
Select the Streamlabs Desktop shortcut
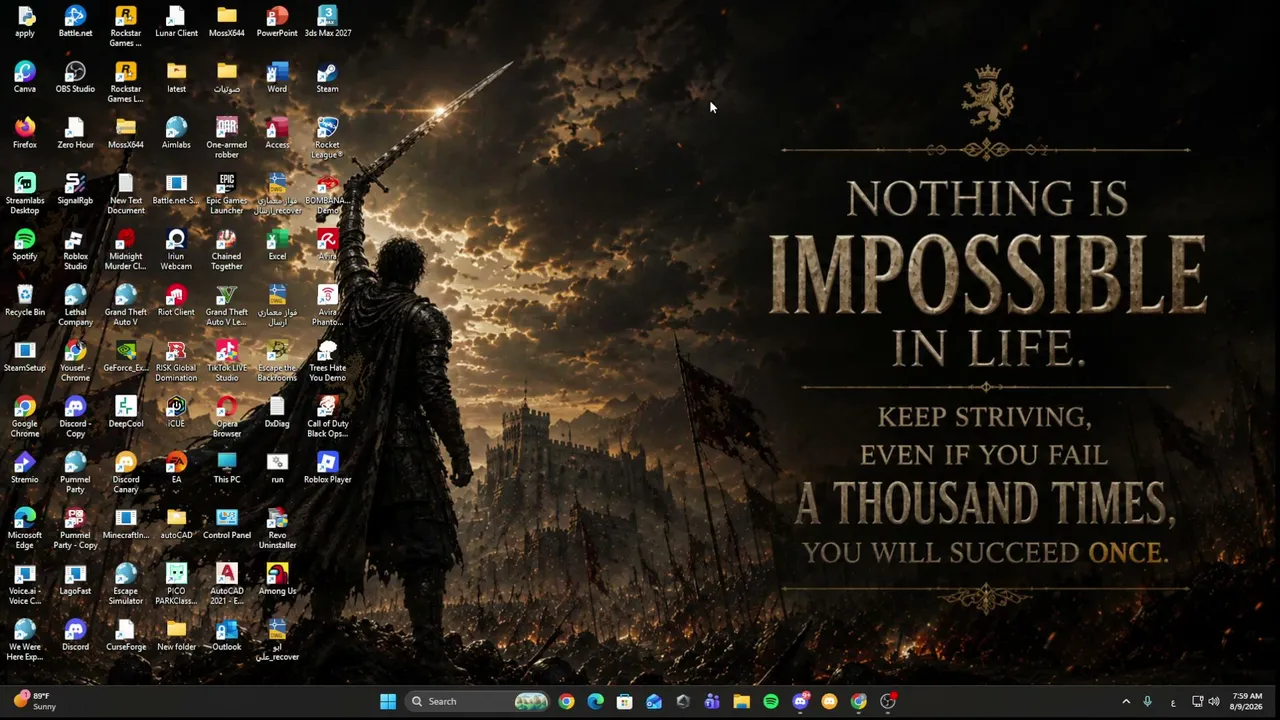(x=25, y=194)
